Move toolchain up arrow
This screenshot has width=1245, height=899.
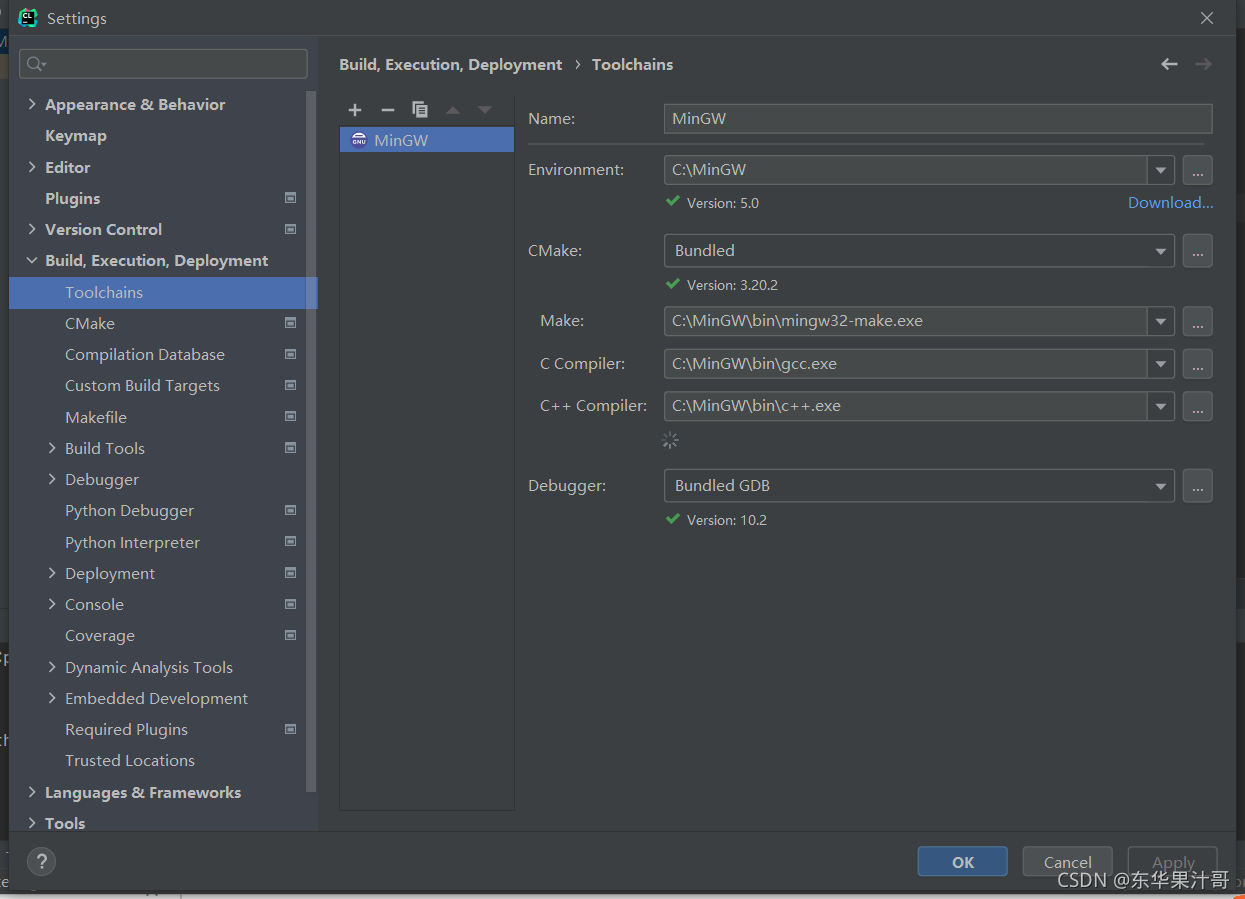pyautogui.click(x=453, y=110)
